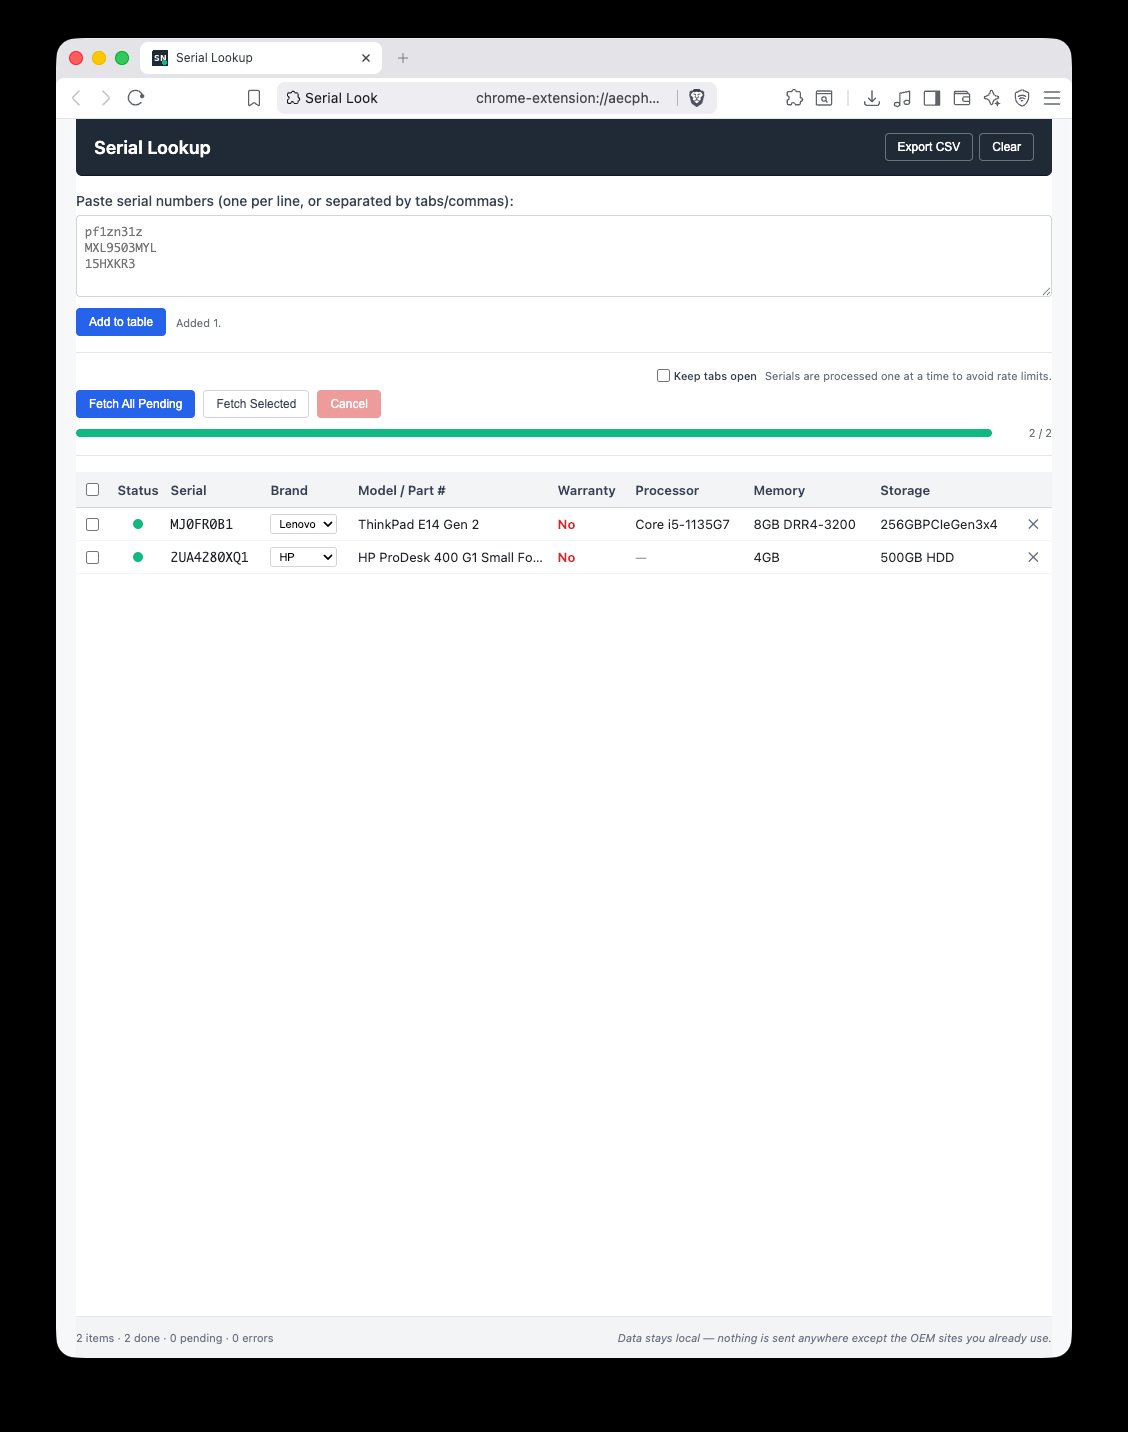
Task: Click the browser address bar URL
Action: tap(567, 98)
